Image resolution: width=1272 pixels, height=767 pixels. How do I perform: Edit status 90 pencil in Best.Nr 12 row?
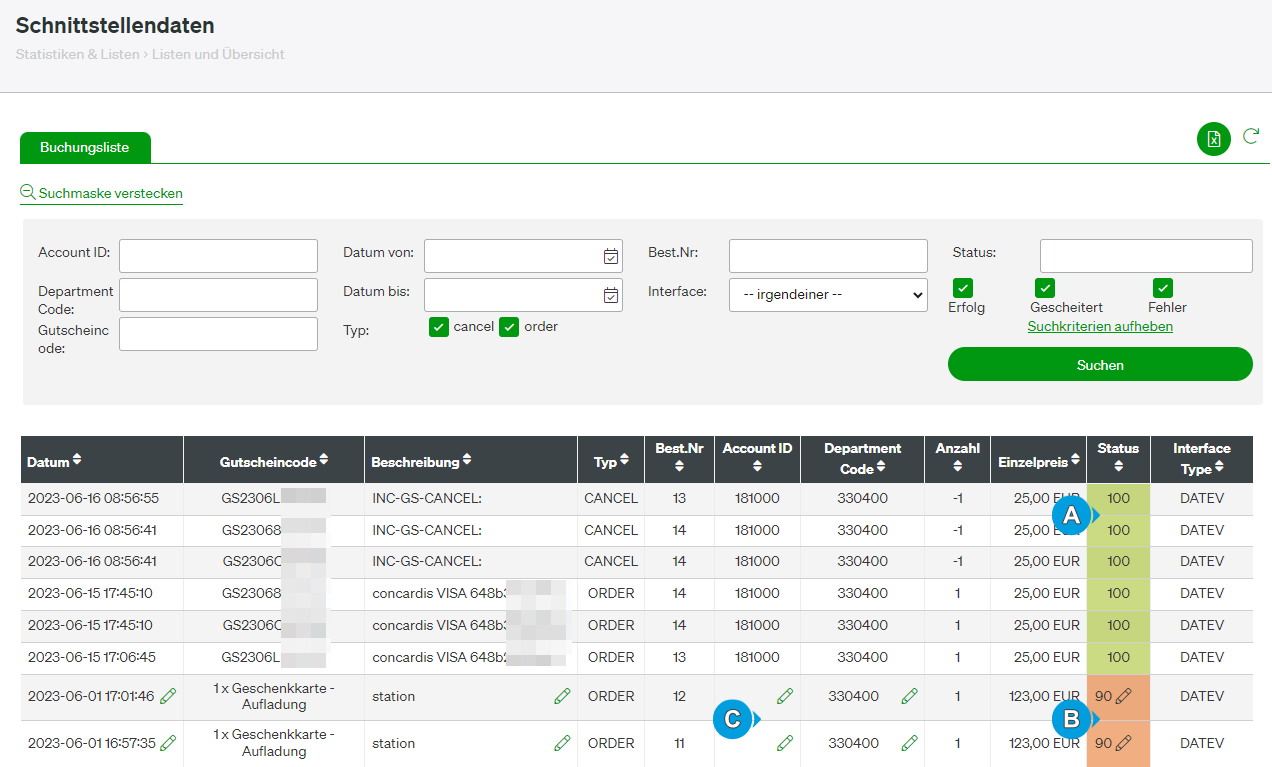tap(1124, 696)
